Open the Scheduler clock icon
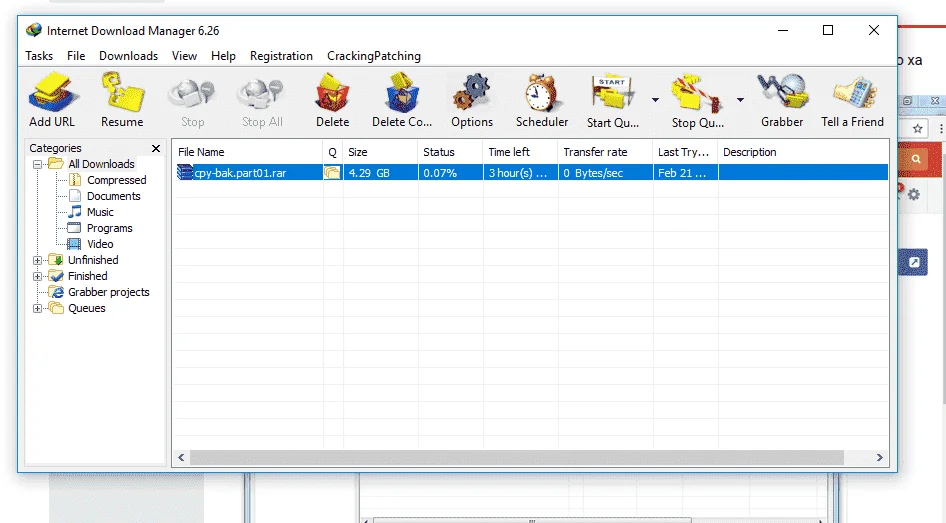The height and width of the screenshot is (523, 946). (542, 100)
